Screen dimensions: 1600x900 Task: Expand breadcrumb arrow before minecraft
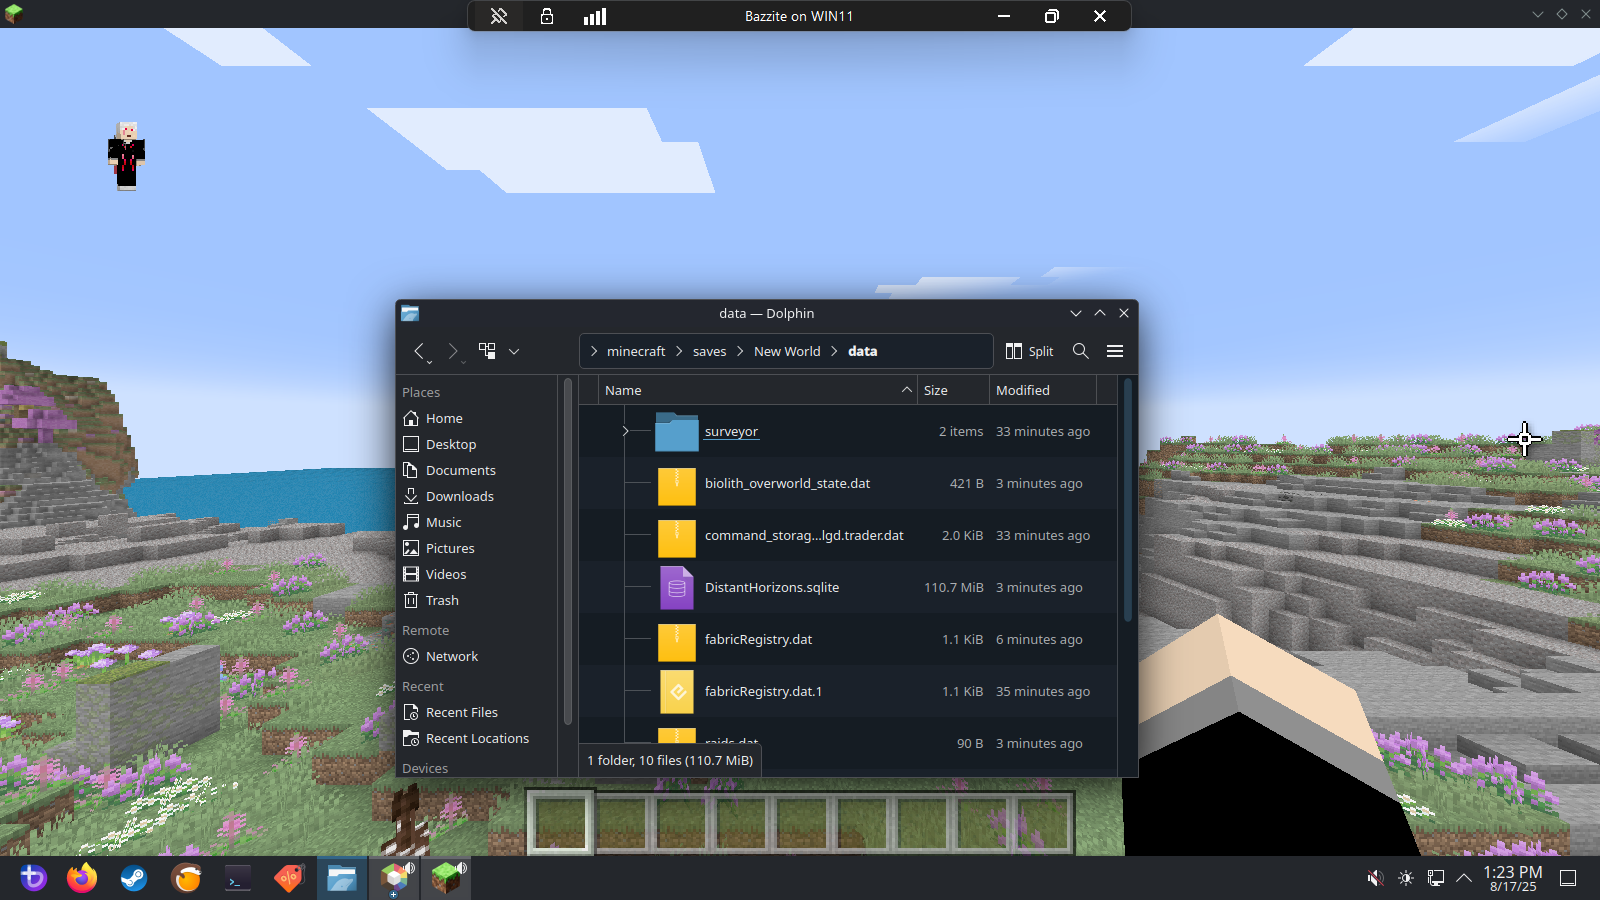tap(594, 351)
